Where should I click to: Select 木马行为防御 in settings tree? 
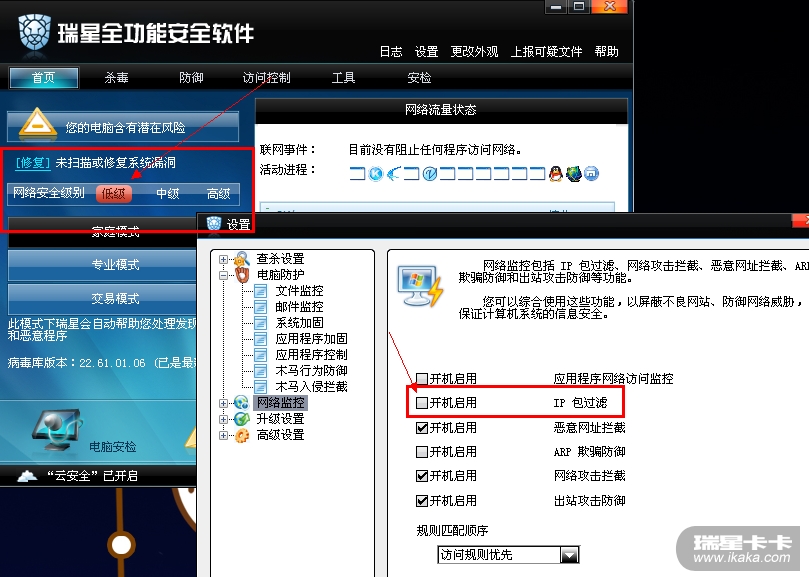(311, 371)
